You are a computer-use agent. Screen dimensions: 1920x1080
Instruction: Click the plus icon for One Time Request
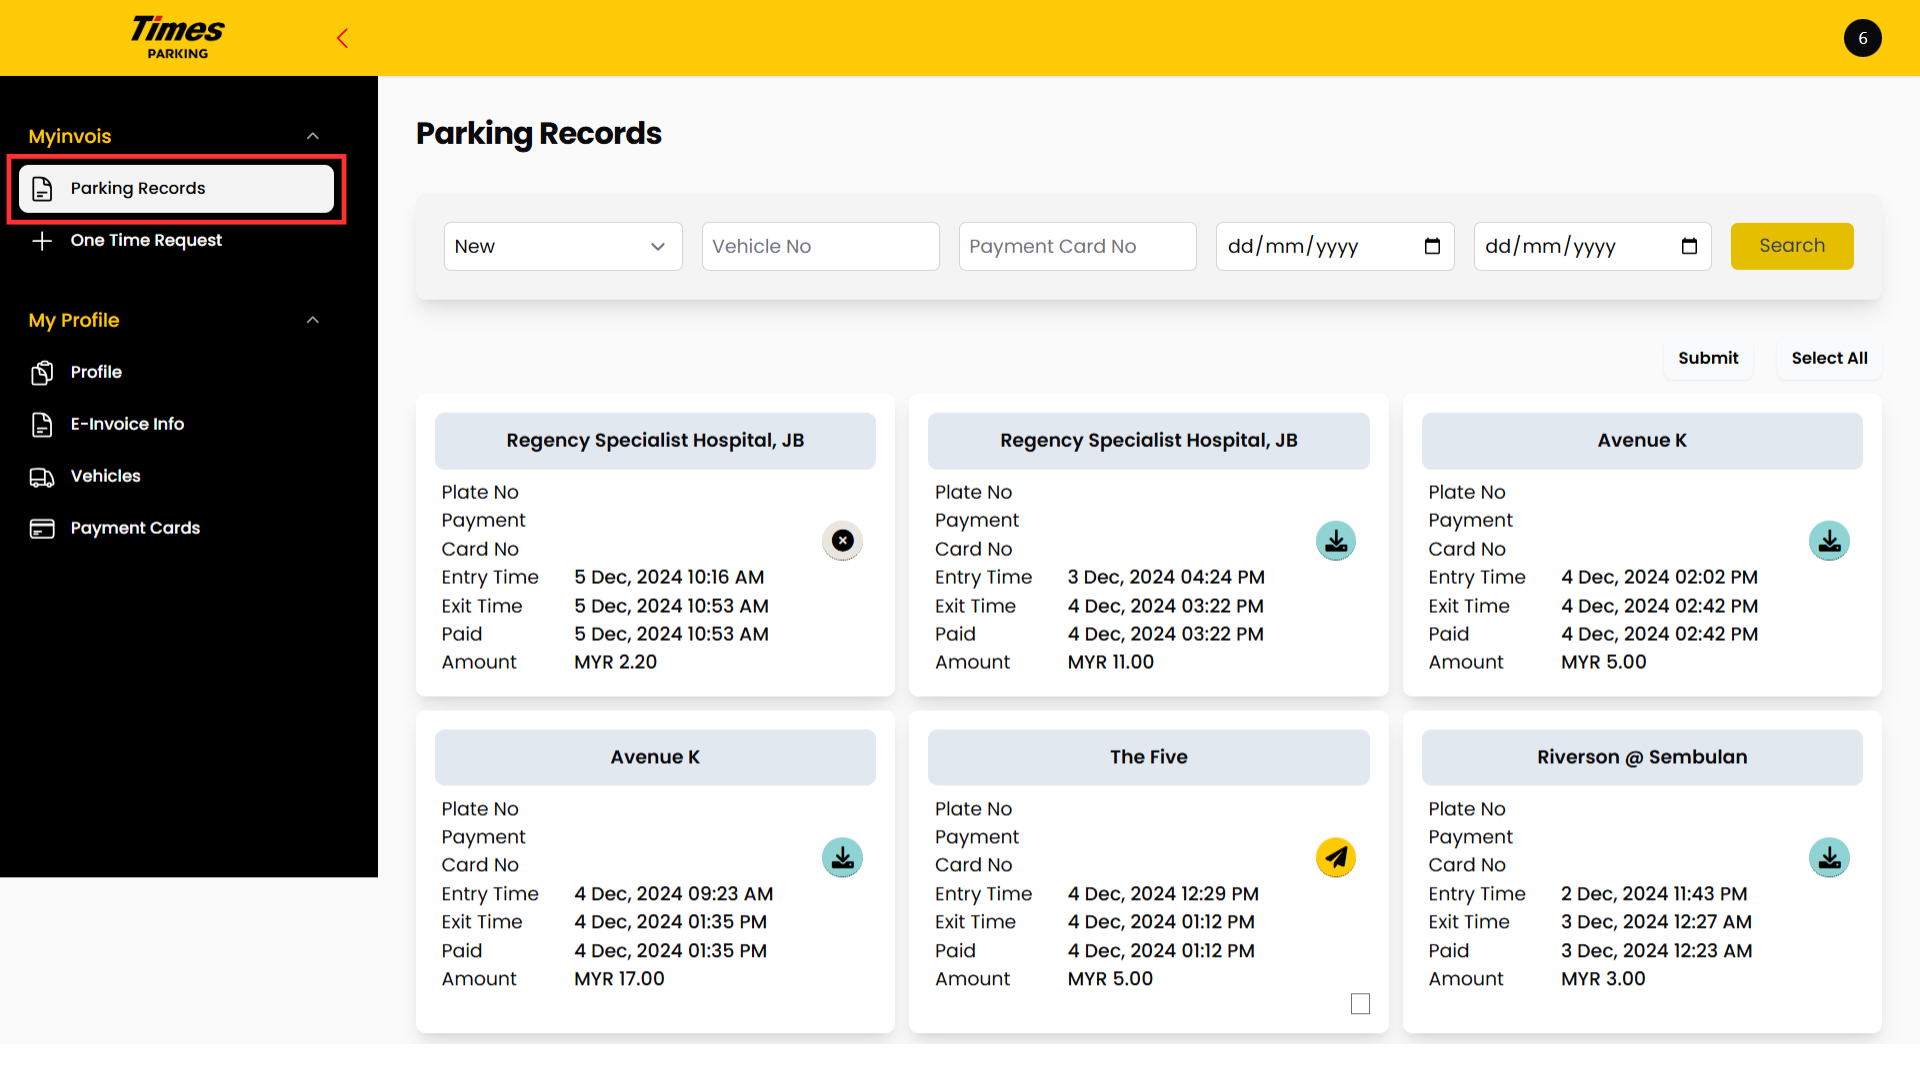point(42,240)
